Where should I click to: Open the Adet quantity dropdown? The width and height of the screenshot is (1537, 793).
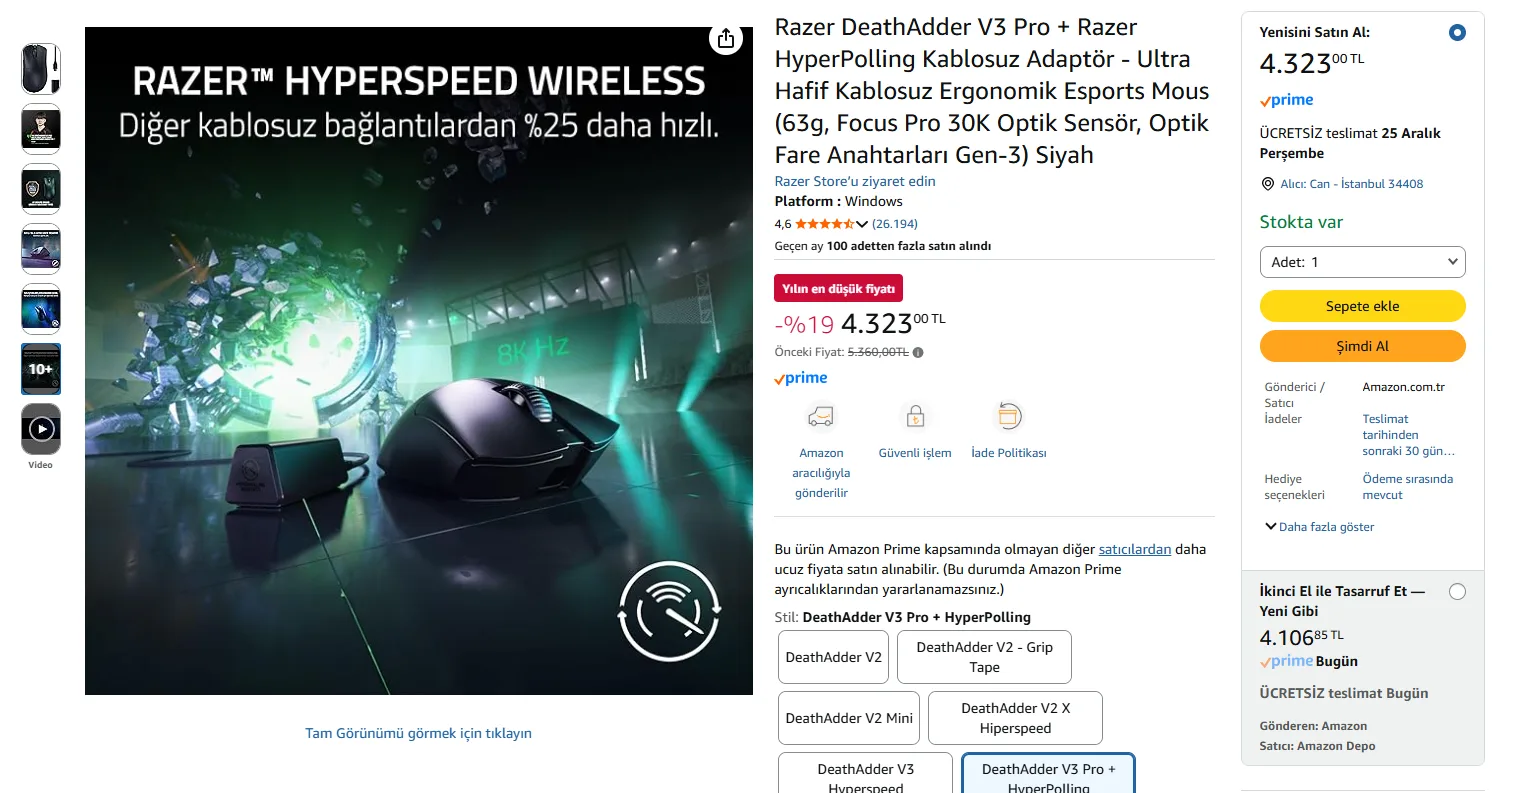point(1362,262)
